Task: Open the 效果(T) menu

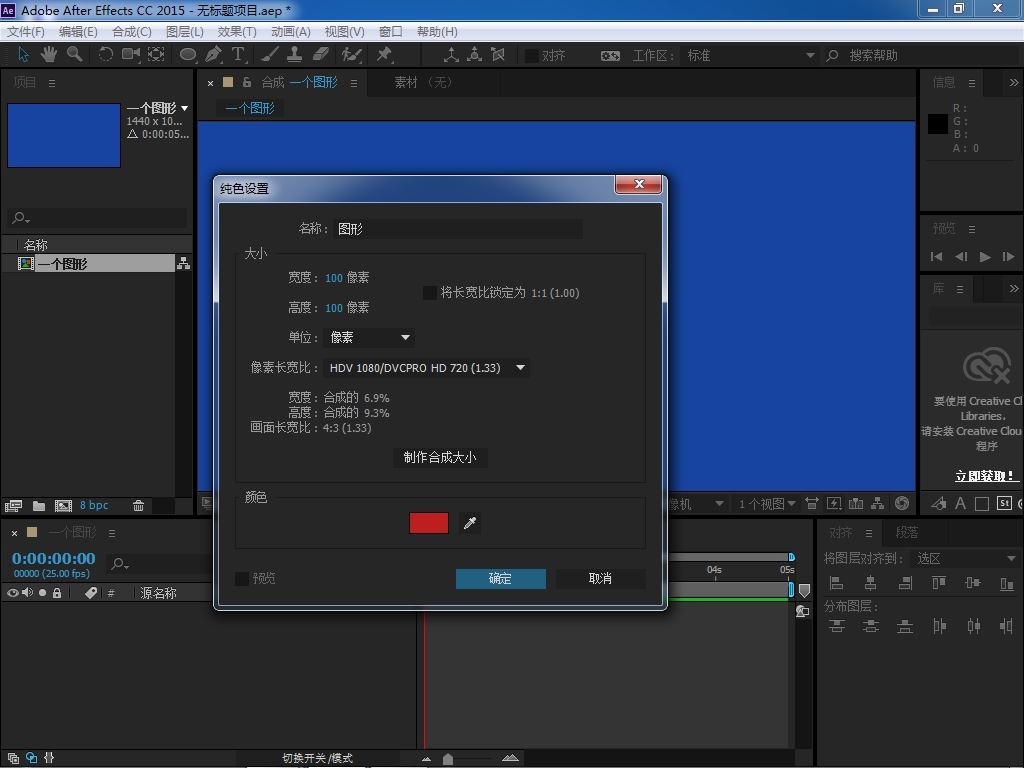Action: pyautogui.click(x=237, y=31)
